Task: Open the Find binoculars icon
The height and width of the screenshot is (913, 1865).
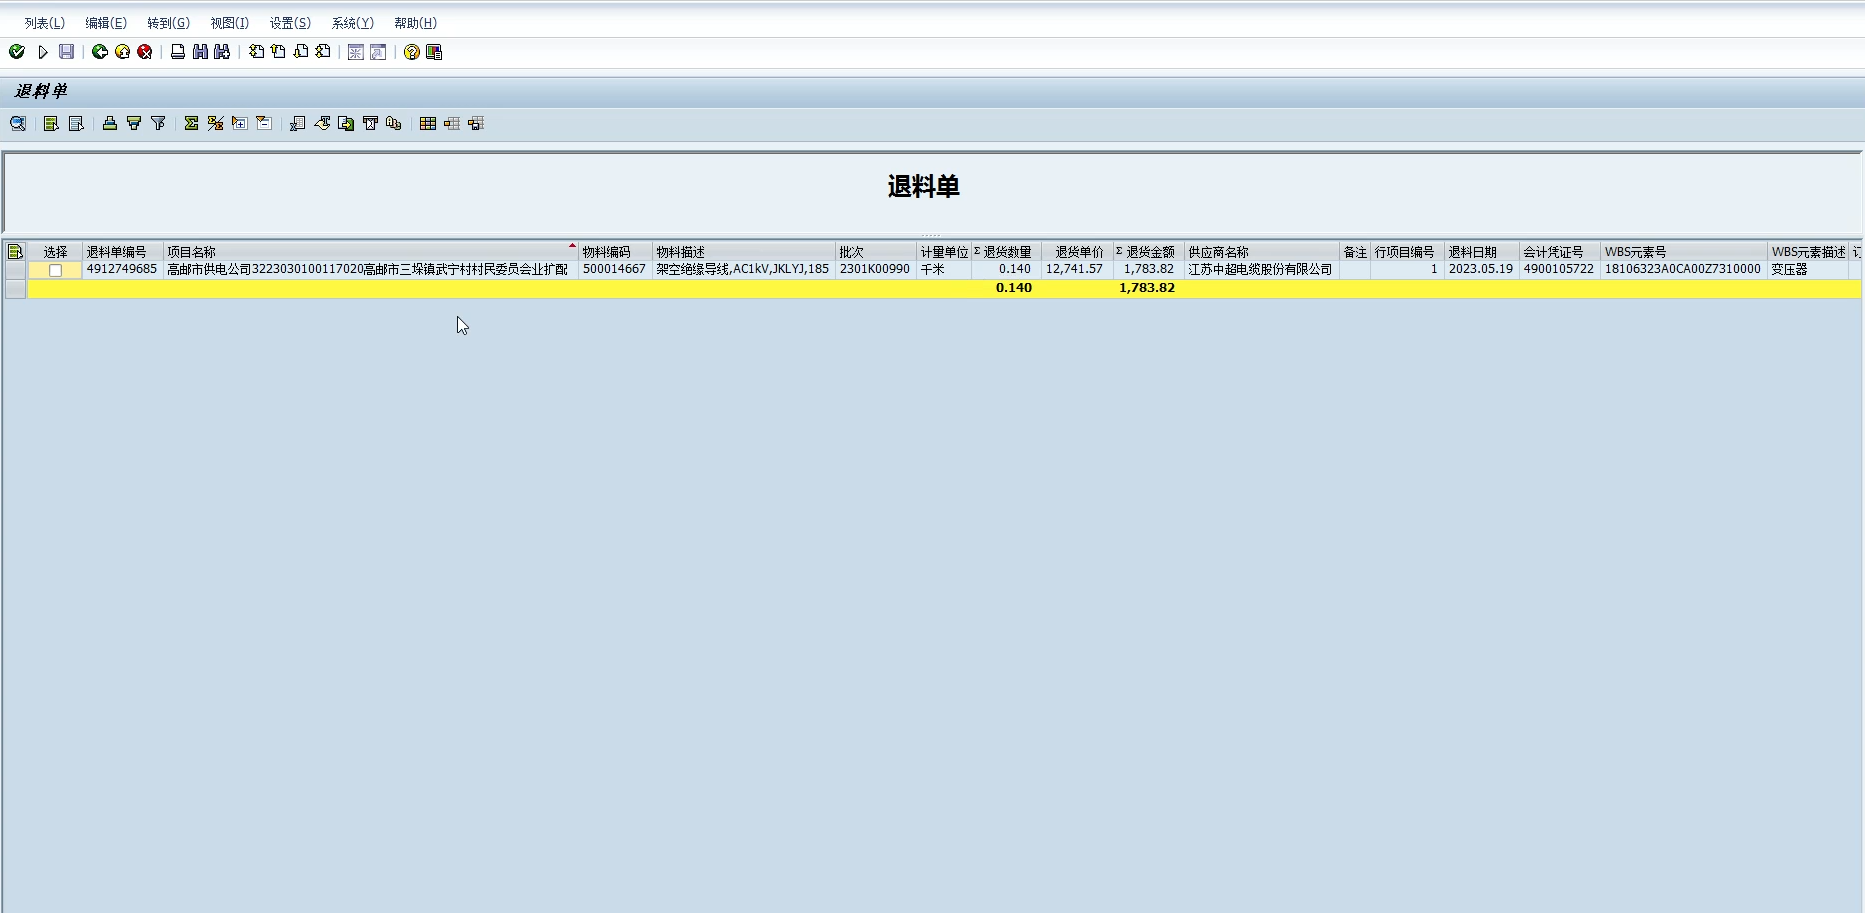Action: click(x=200, y=52)
